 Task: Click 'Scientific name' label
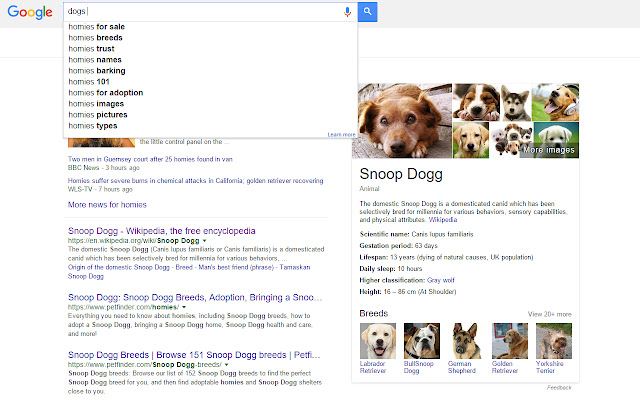point(384,234)
